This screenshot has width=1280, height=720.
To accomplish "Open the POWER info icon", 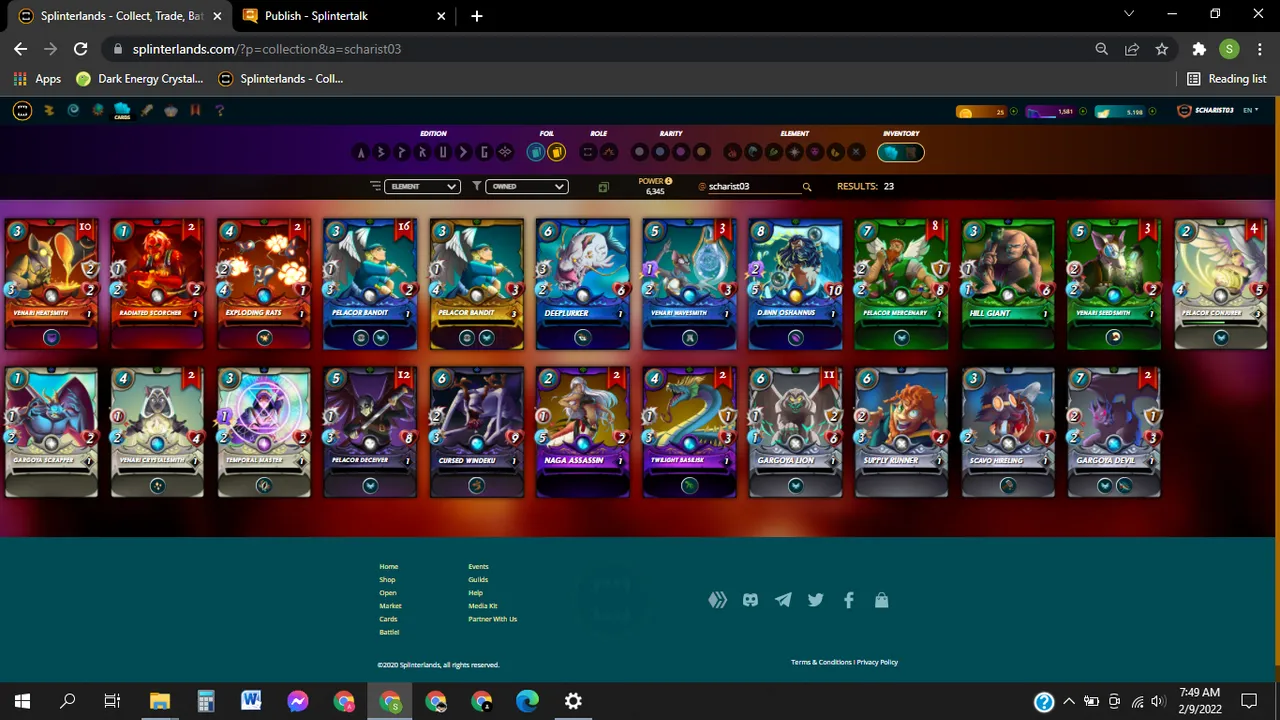I will pyautogui.click(x=669, y=181).
